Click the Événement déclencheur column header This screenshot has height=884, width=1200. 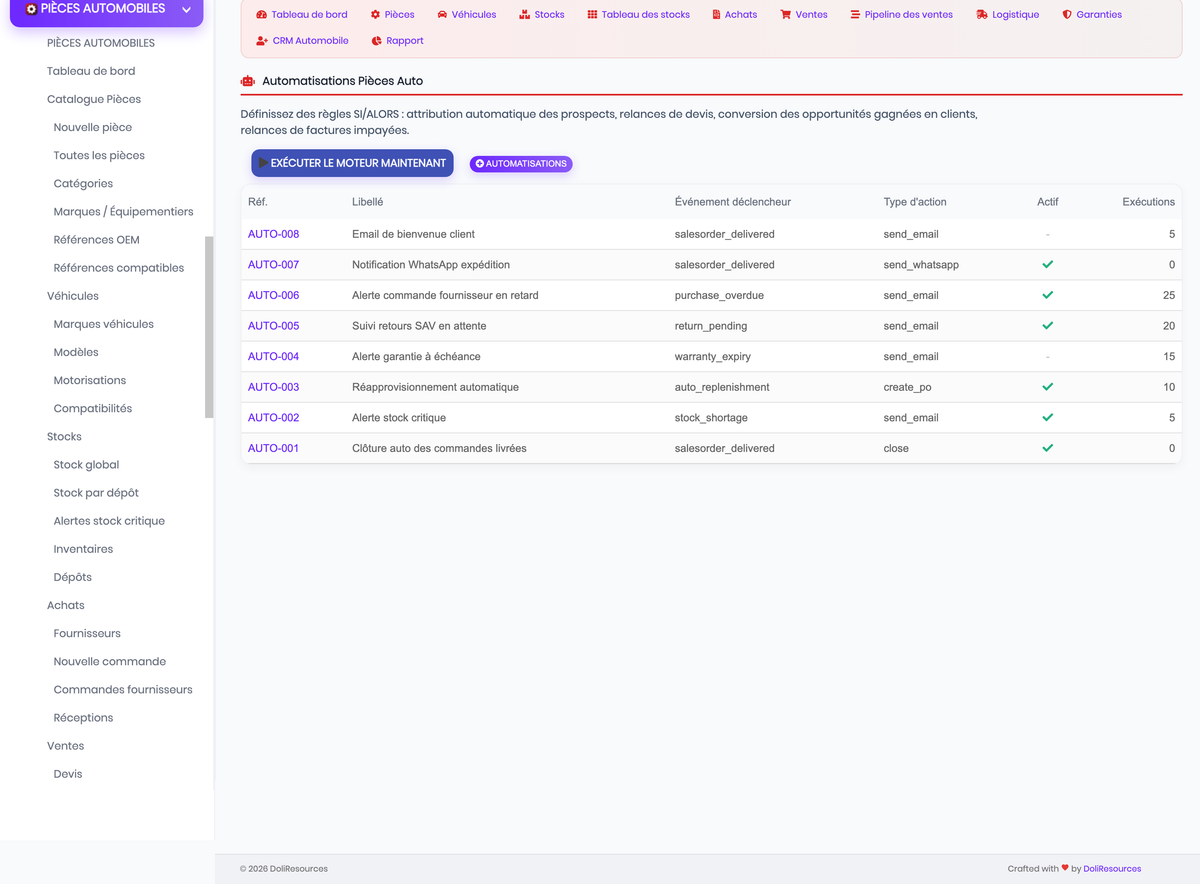[733, 202]
